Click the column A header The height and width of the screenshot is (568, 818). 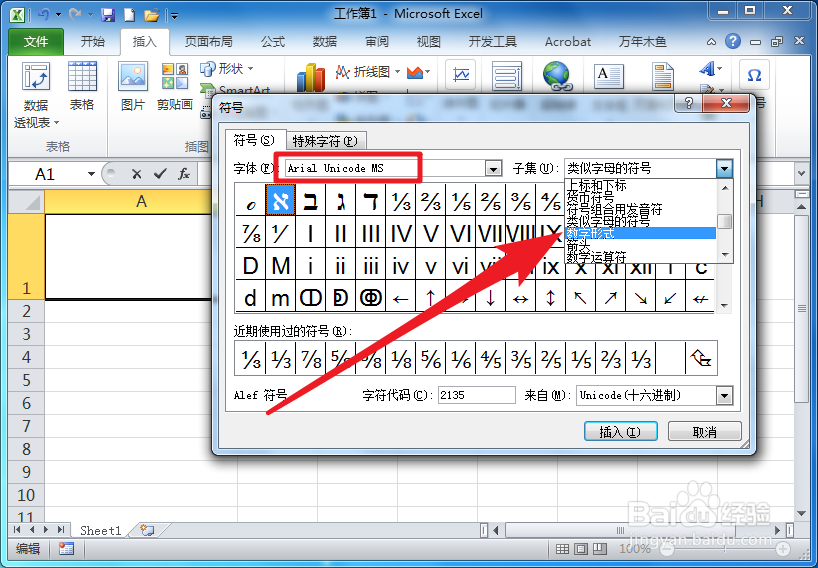coord(141,201)
